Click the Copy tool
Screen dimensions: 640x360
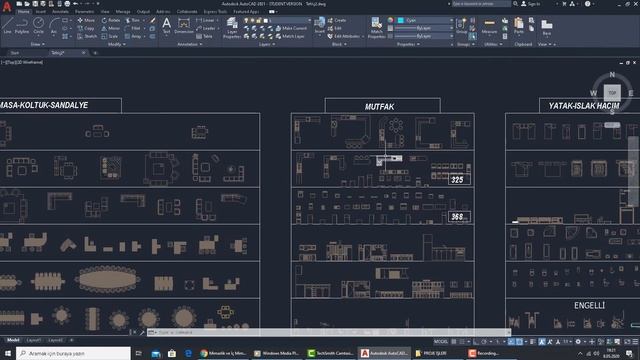(86, 28)
